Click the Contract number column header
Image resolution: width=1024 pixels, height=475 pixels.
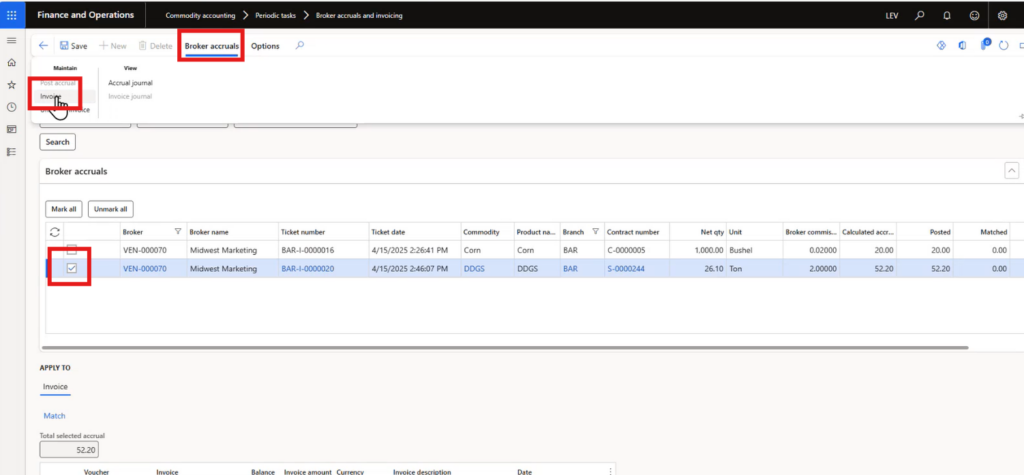coord(633,232)
